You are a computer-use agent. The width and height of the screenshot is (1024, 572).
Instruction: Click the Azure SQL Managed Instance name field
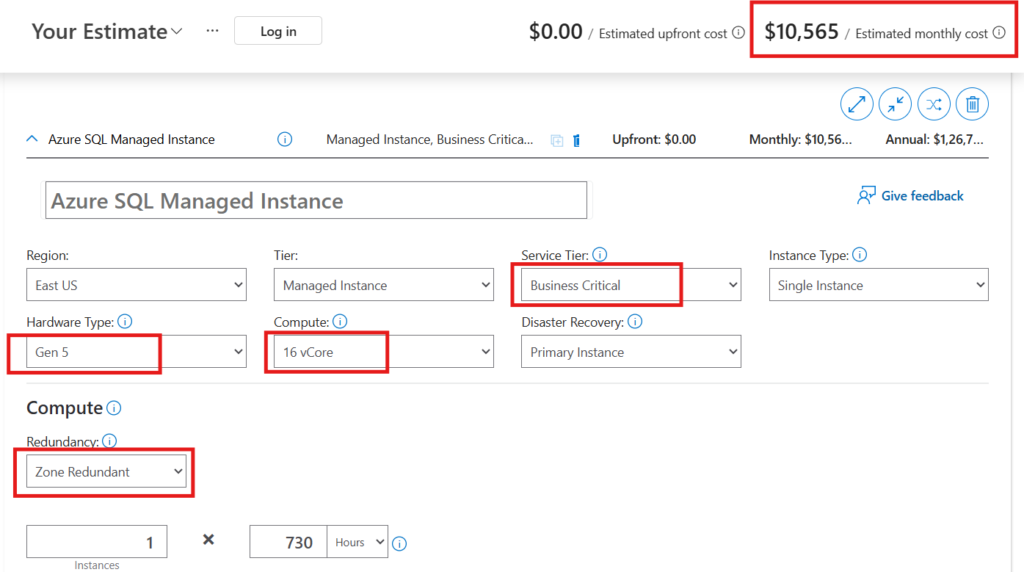click(x=316, y=200)
